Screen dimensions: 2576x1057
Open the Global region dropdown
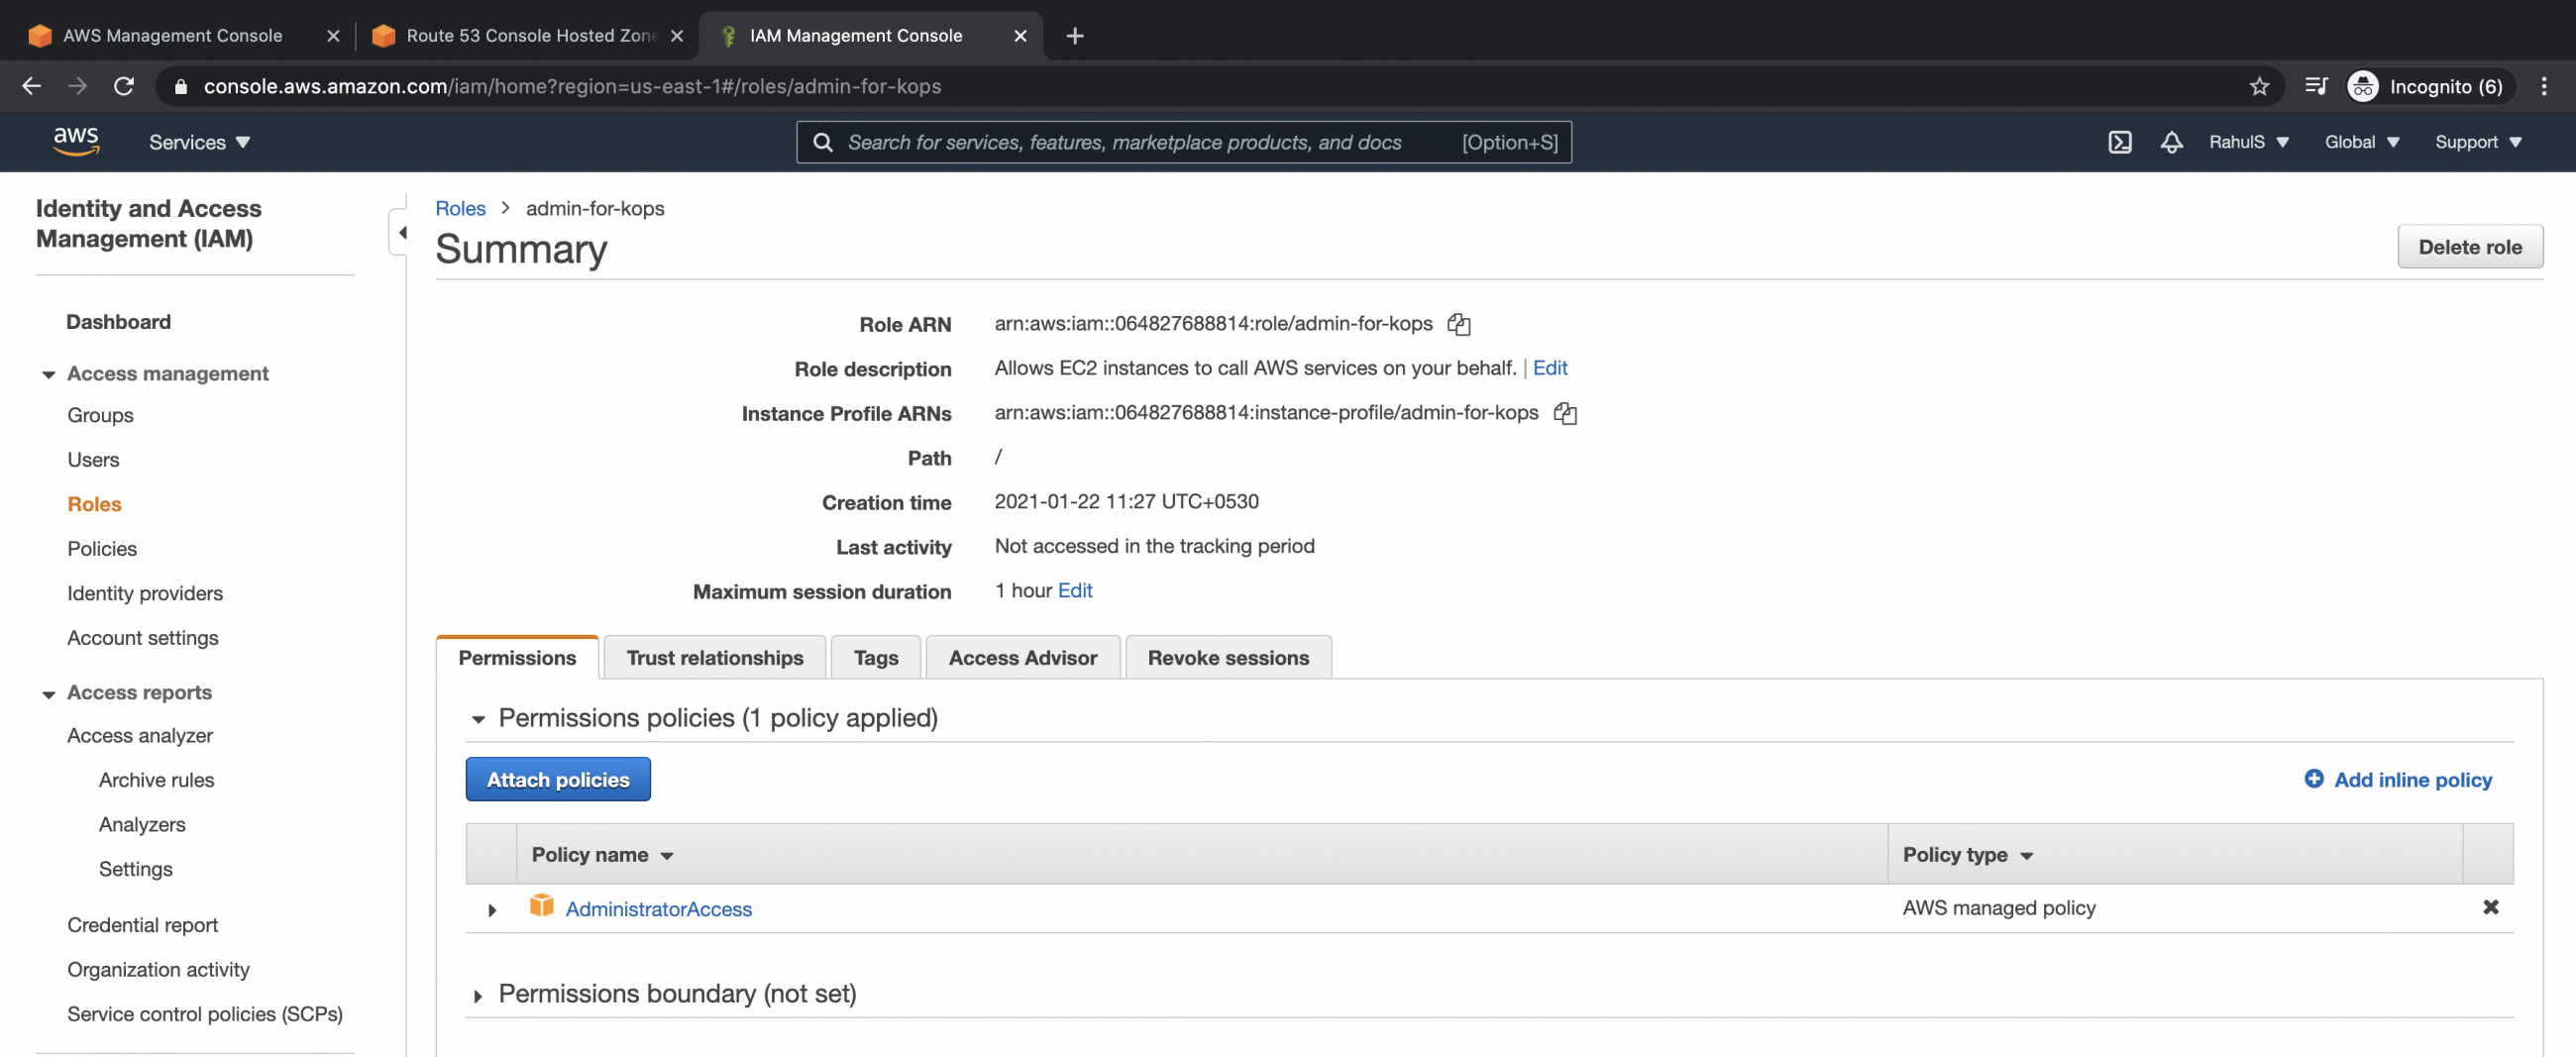[x=2361, y=142]
